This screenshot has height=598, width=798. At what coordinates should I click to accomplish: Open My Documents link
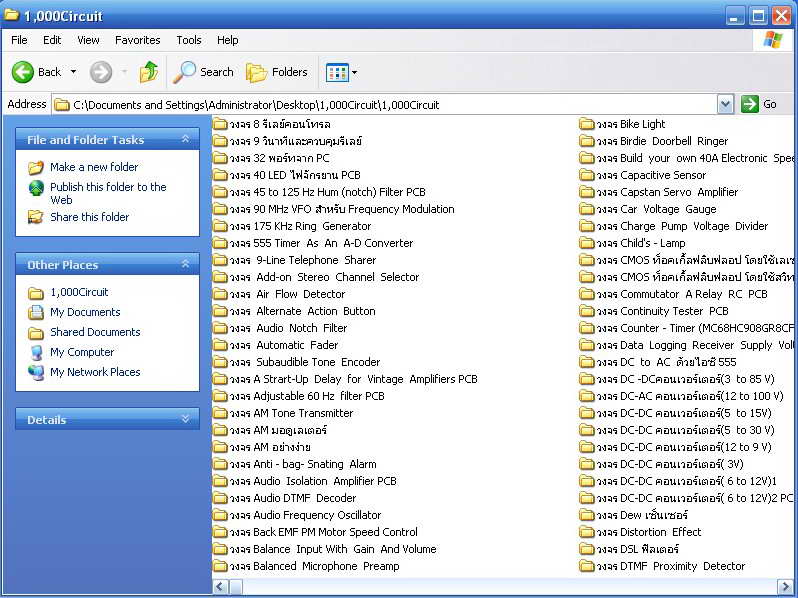[x=86, y=312]
